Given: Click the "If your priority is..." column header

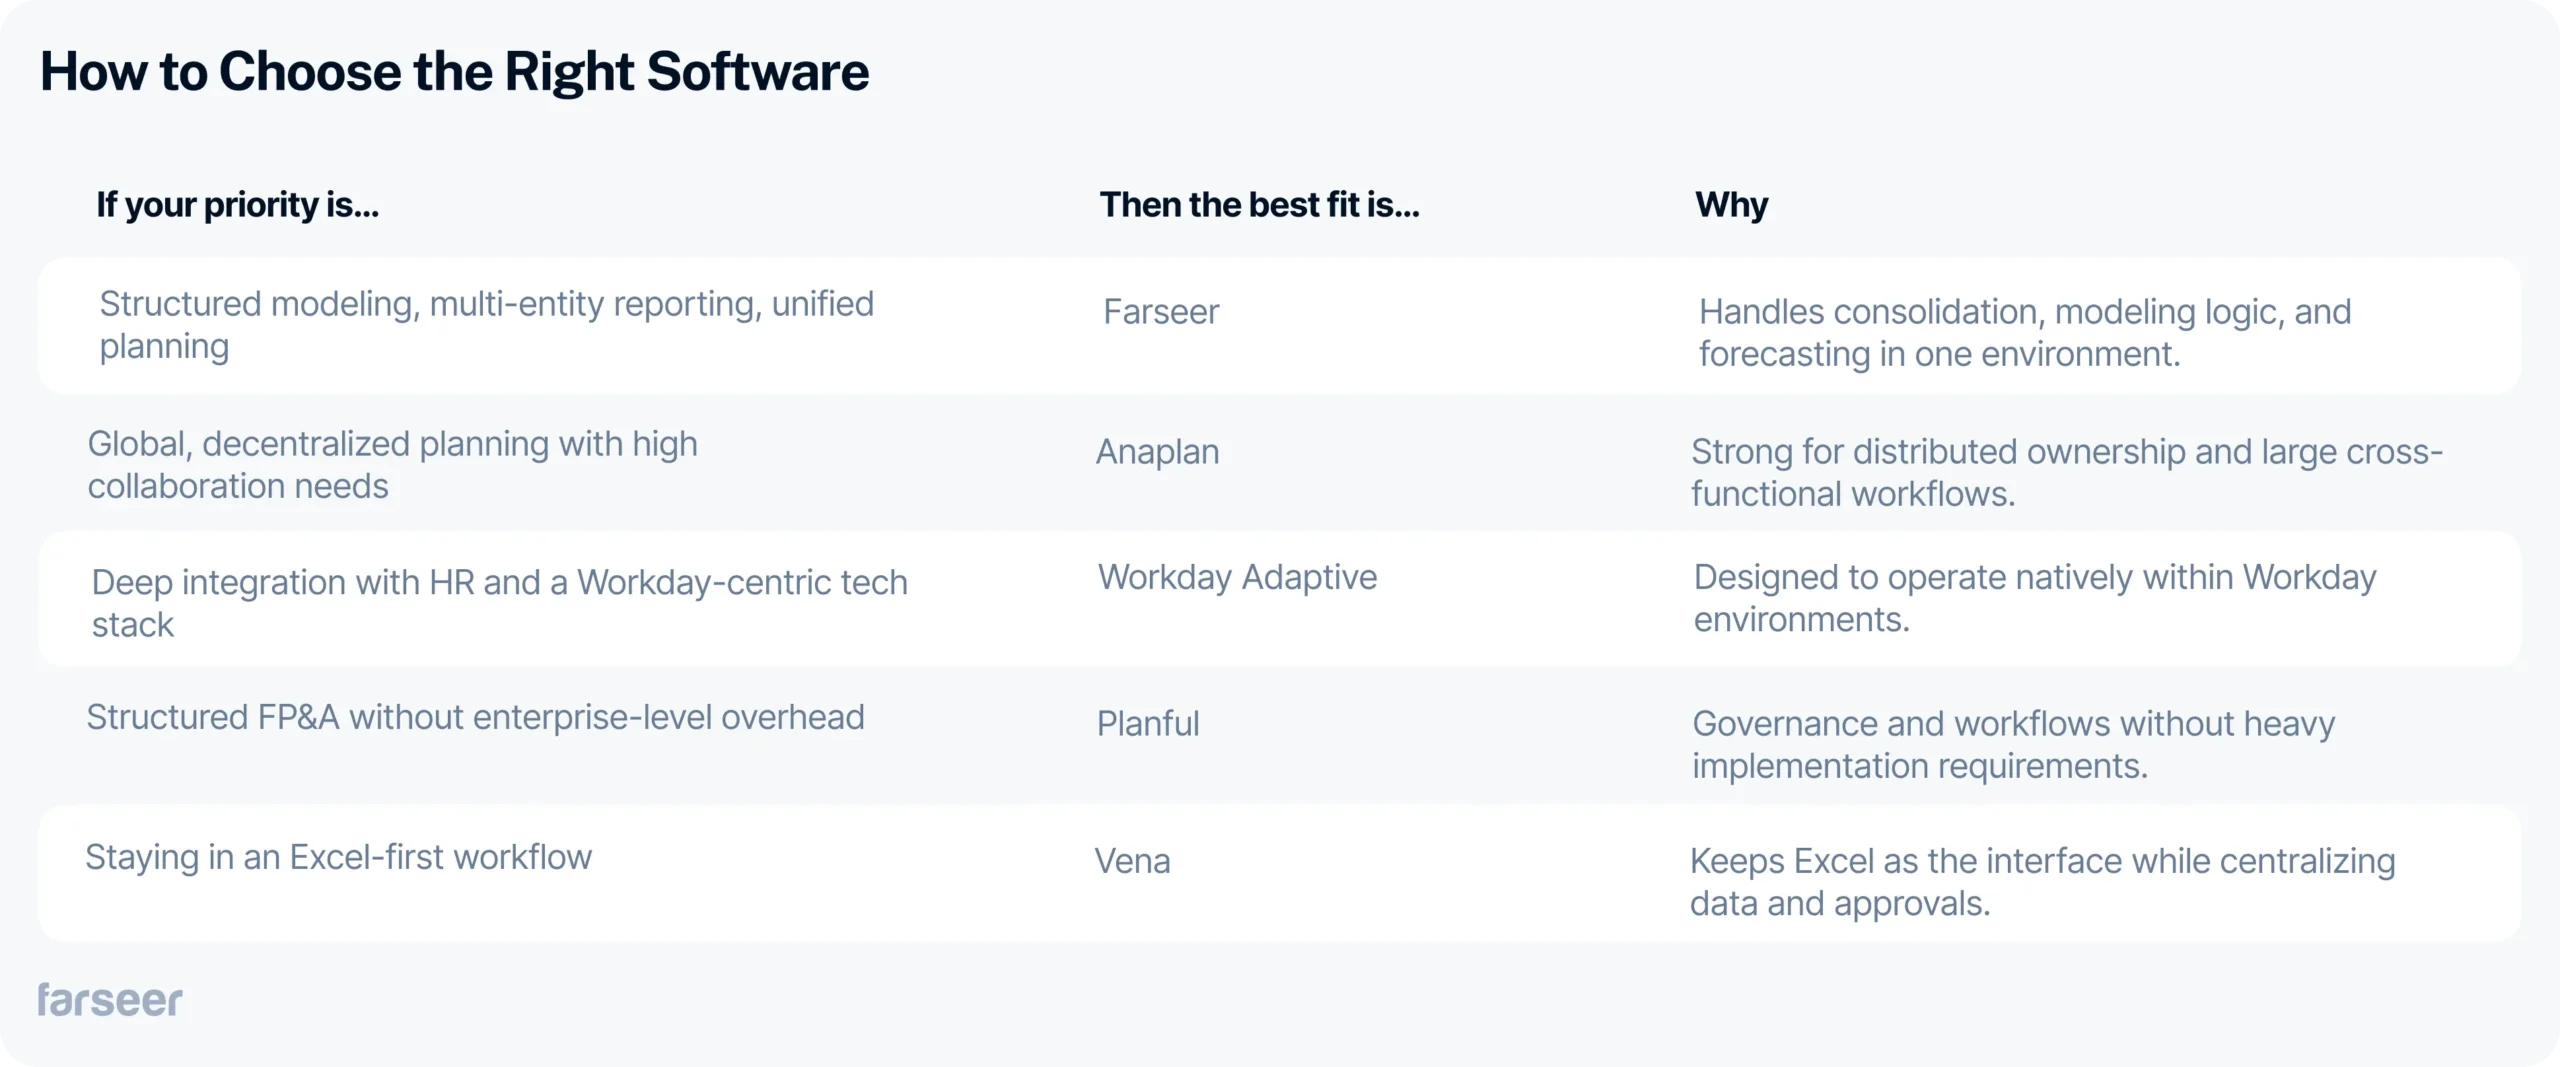Looking at the screenshot, I should pyautogui.click(x=237, y=205).
